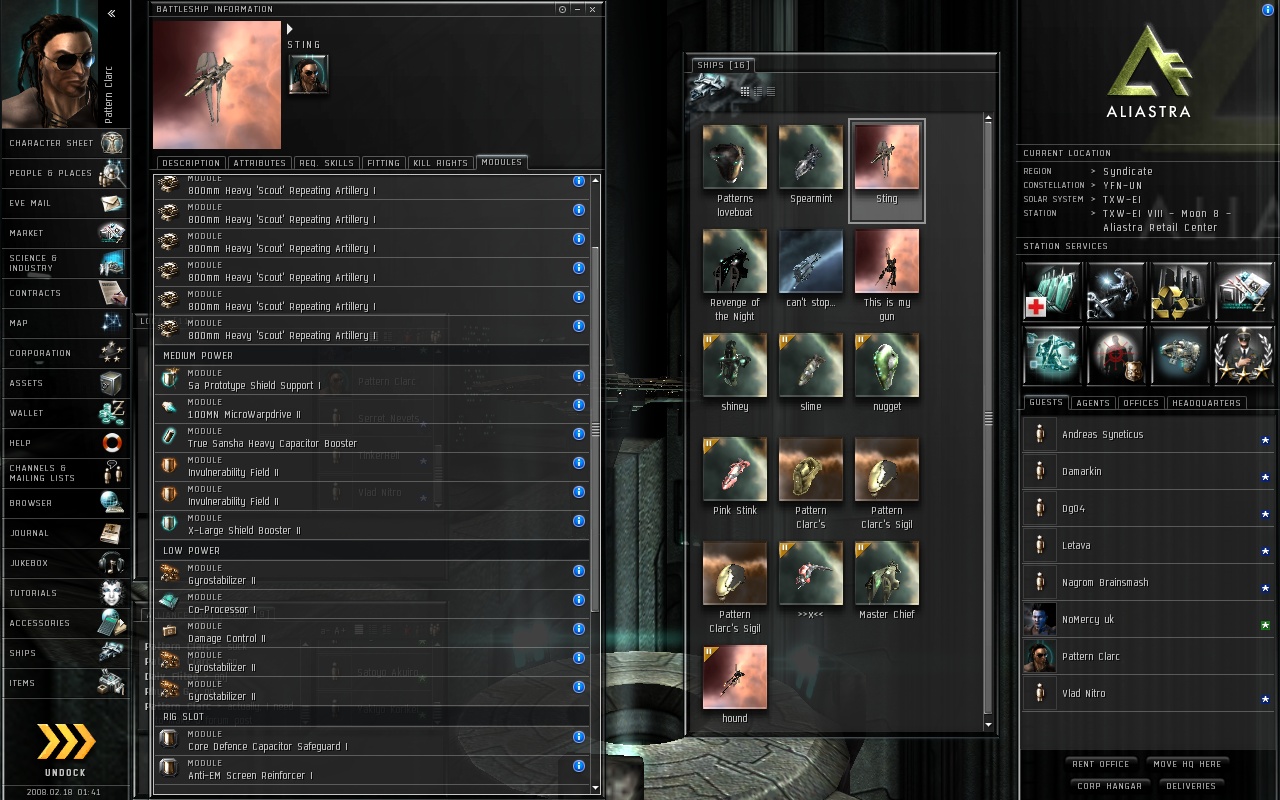Open Contracts from the sidebar

(65, 293)
